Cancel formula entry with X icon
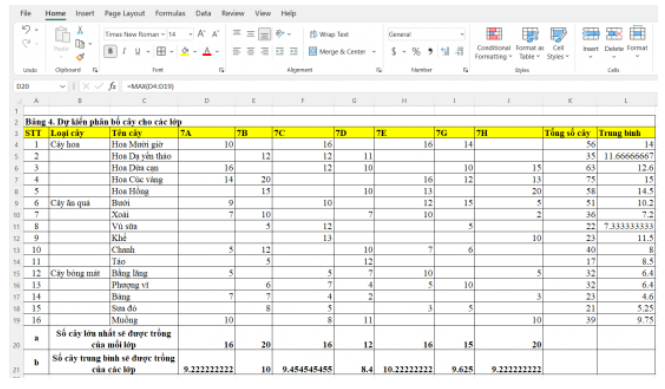Screen dimensions: 665x389 (86, 86)
